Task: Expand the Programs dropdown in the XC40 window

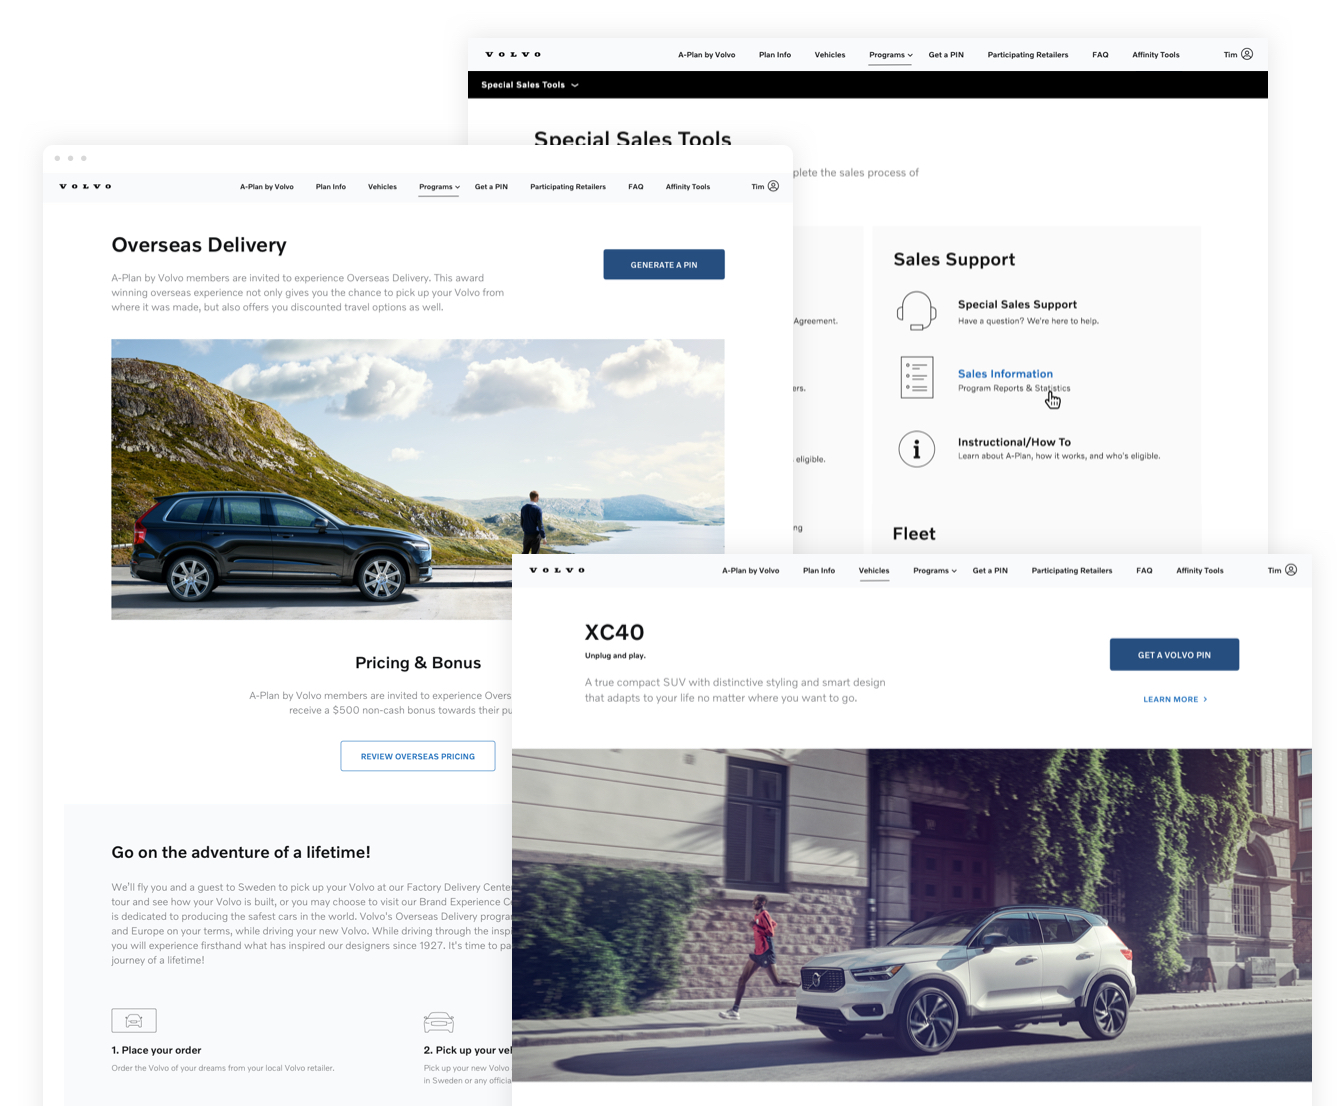Action: 934,571
